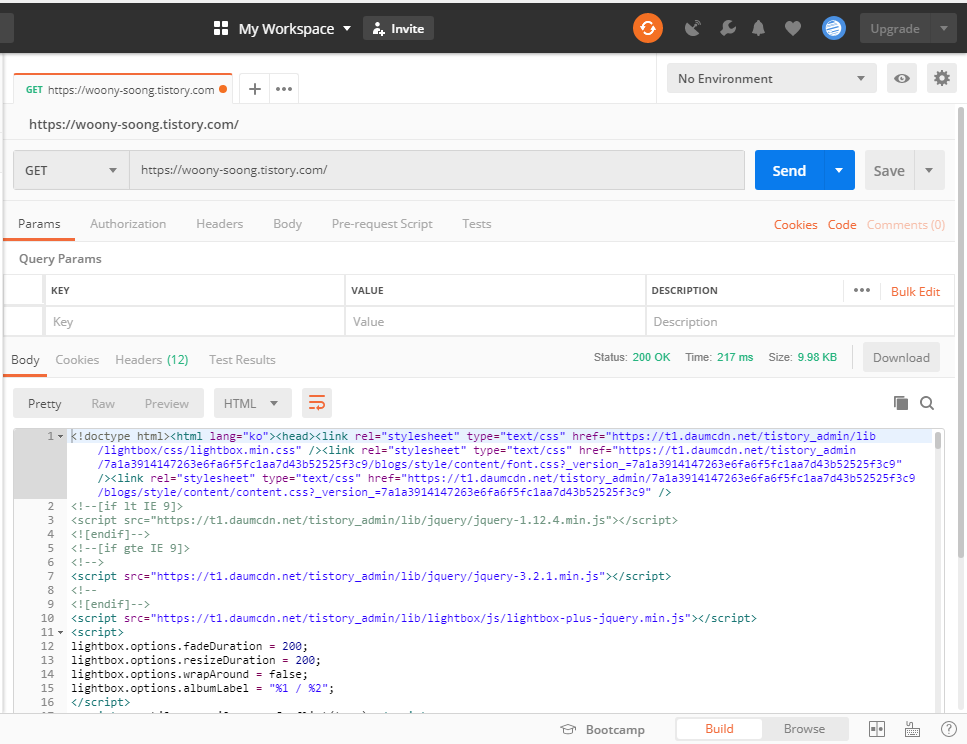This screenshot has height=744, width=967.
Task: Open the notifications bell icon
Action: (759, 28)
